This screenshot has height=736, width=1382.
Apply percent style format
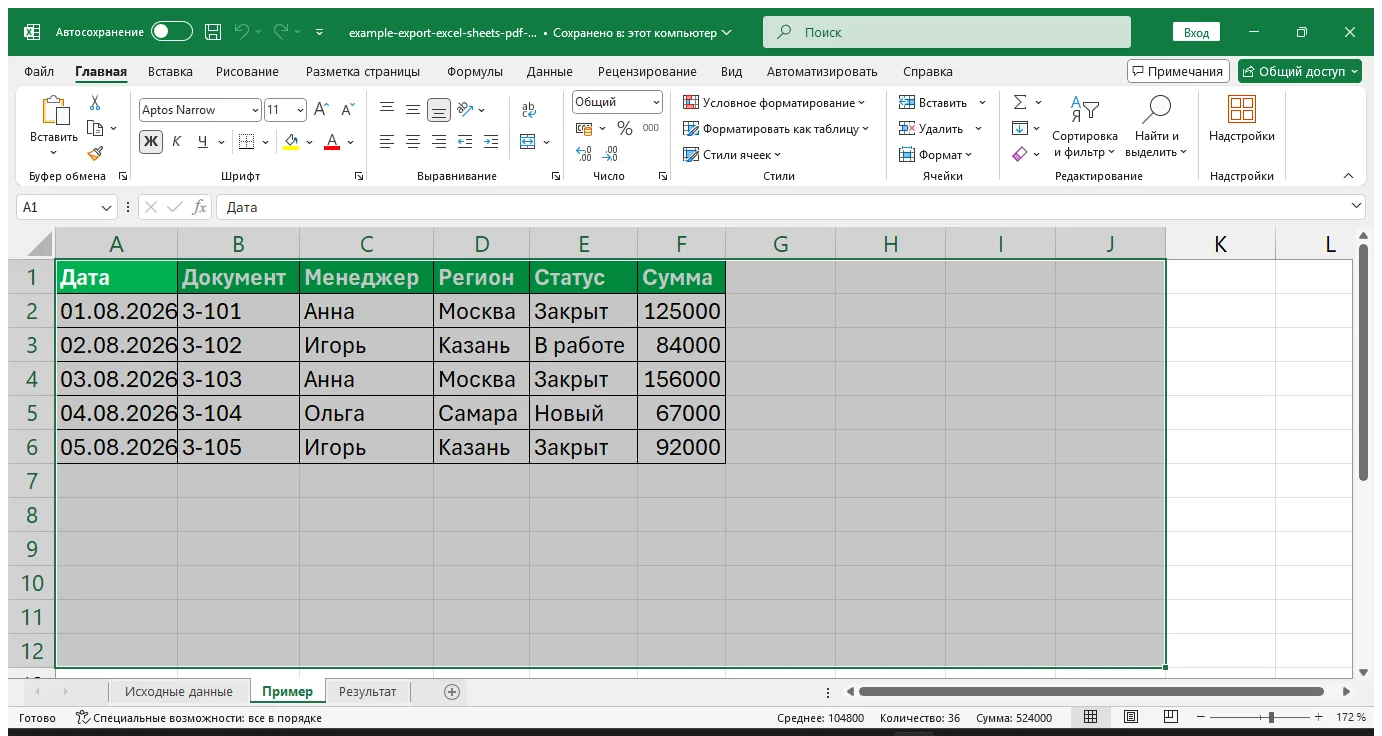625,128
